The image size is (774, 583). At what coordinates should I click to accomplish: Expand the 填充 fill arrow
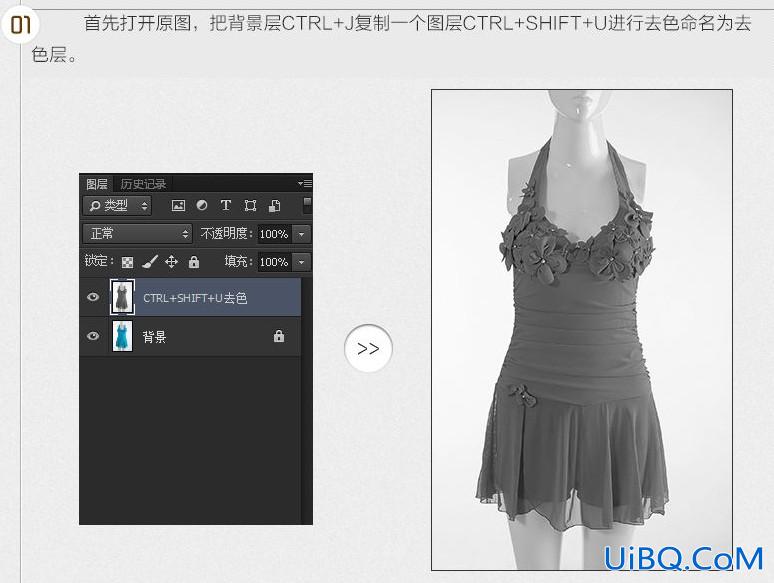click(302, 262)
